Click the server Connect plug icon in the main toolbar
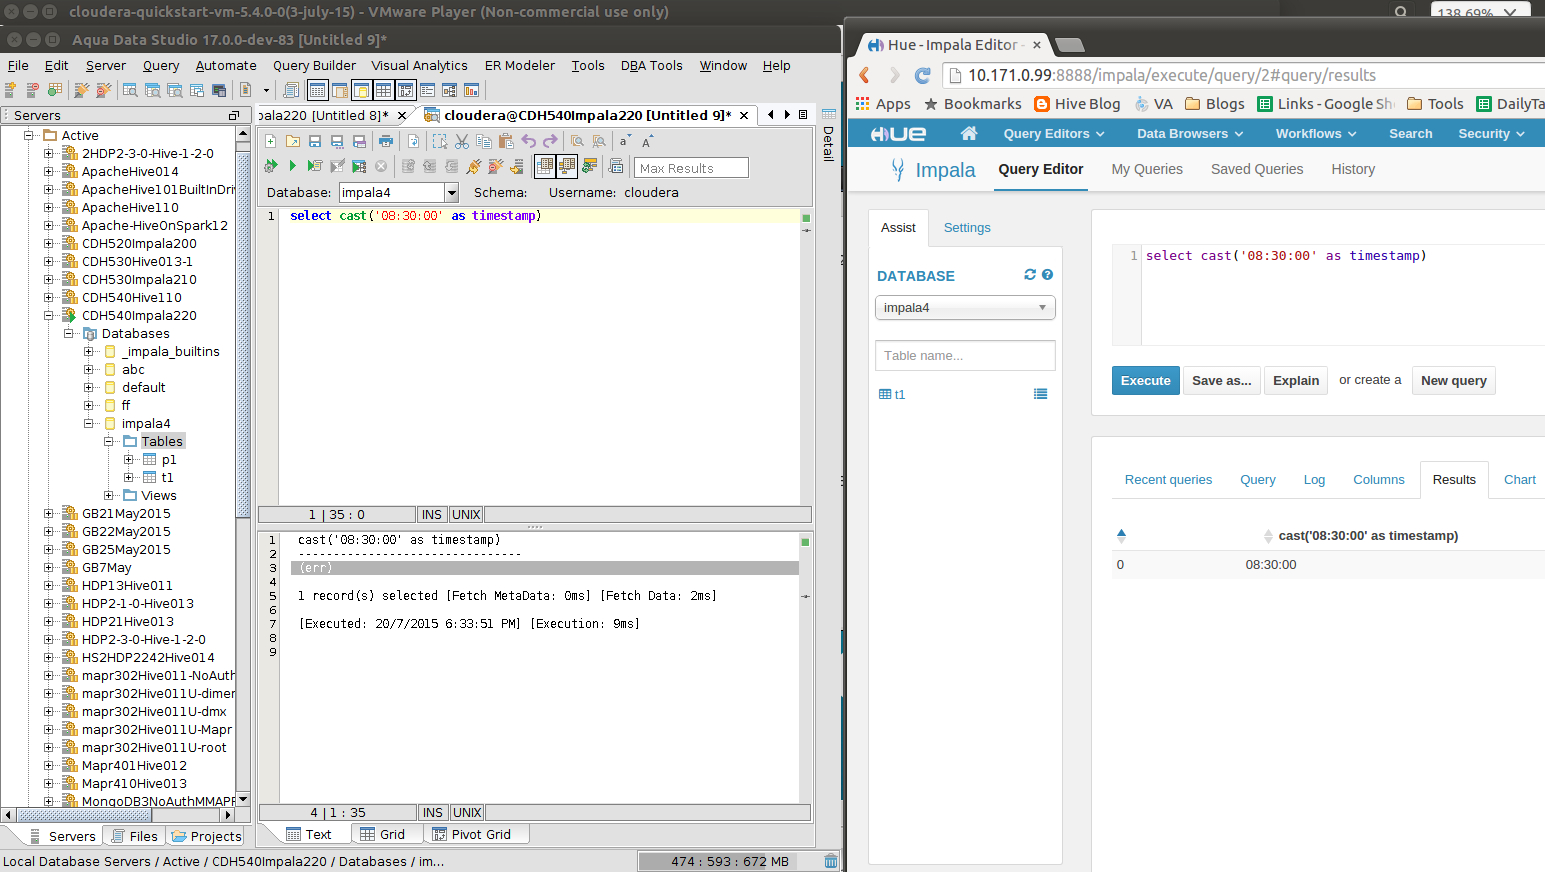This screenshot has height=872, width=1545. 81,90
